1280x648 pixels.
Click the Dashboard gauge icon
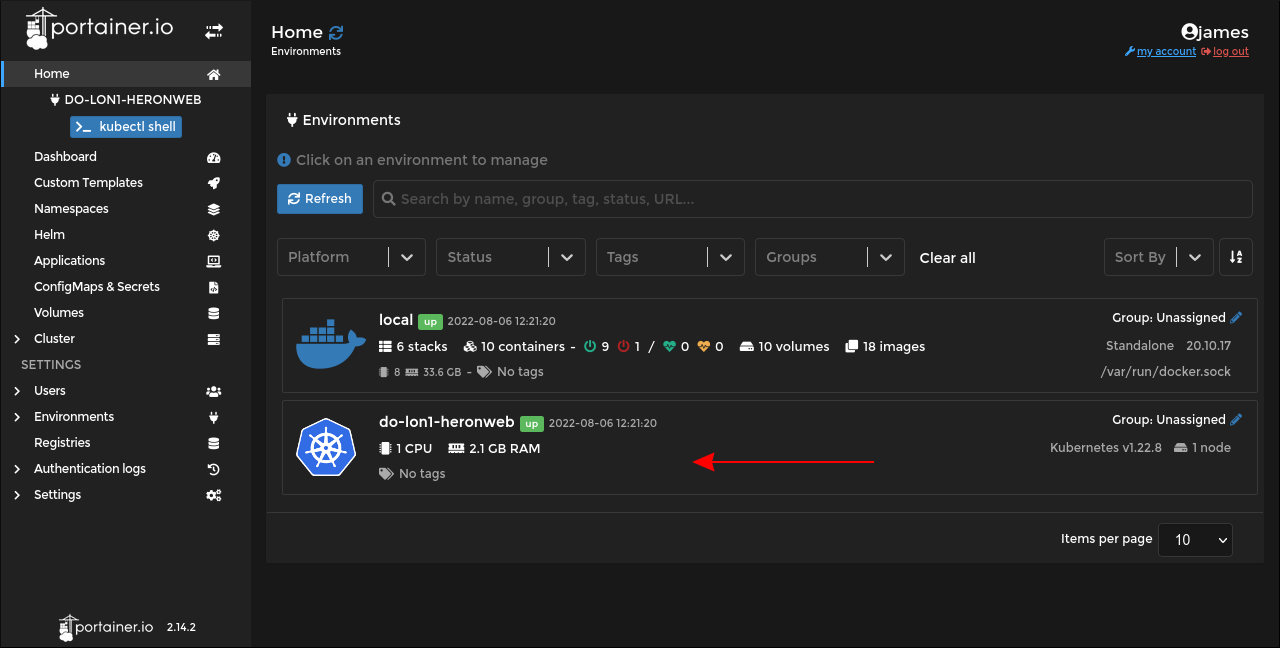point(213,157)
